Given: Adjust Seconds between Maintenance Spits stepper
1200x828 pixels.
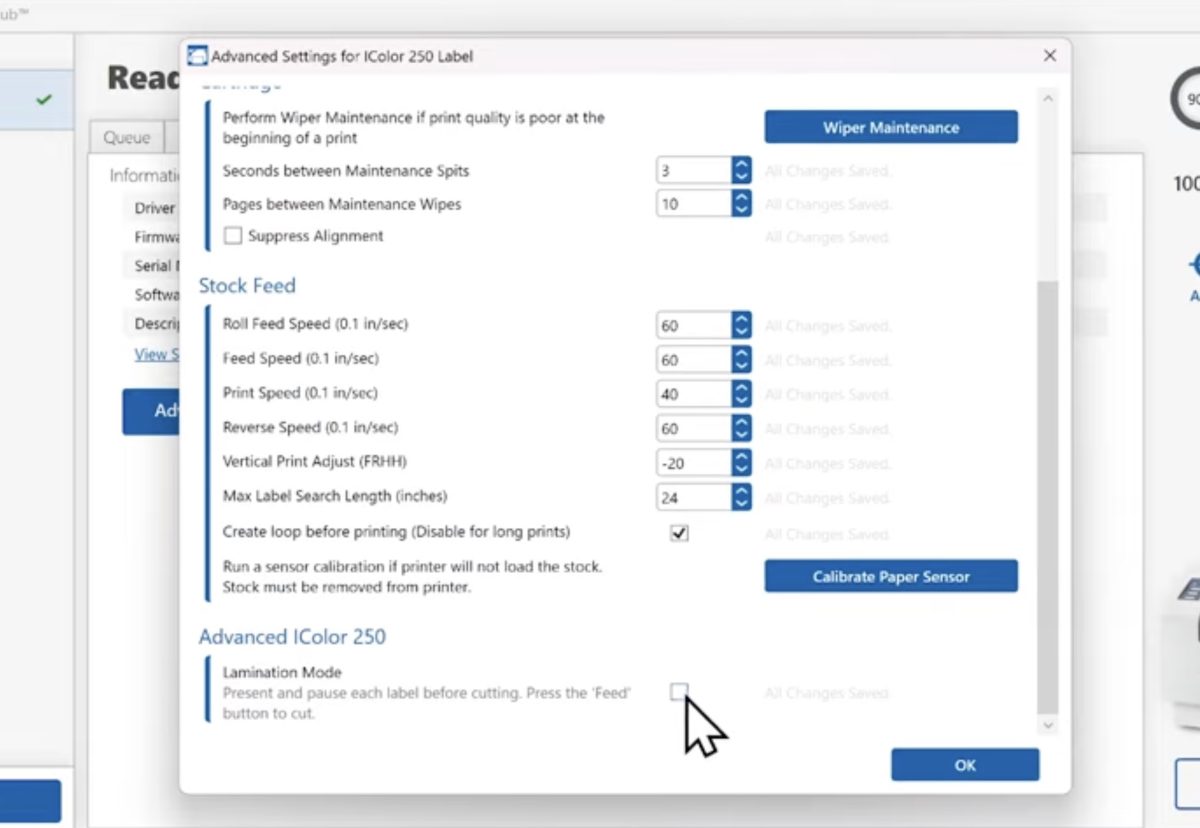Looking at the screenshot, I should (x=741, y=171).
